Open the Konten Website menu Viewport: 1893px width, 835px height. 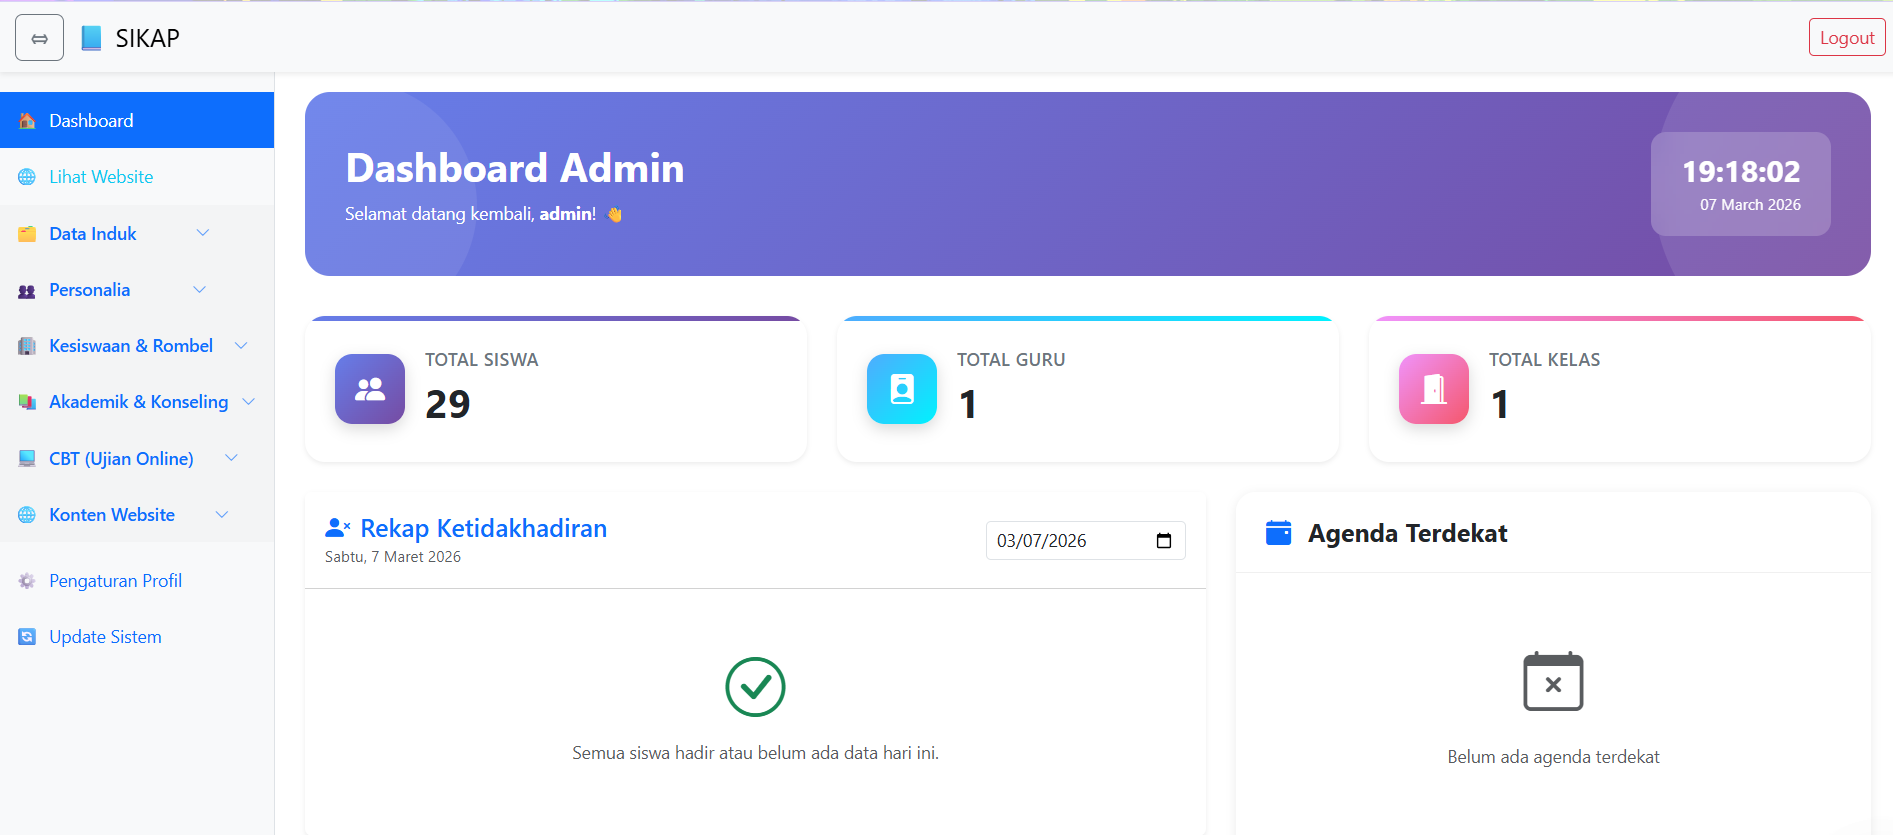(112, 515)
